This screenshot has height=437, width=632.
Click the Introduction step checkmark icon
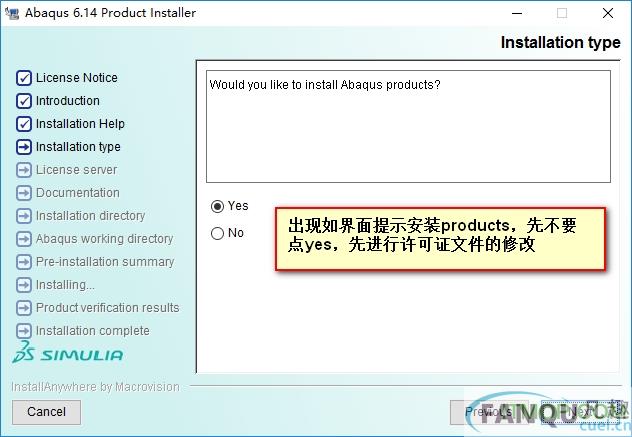point(24,101)
